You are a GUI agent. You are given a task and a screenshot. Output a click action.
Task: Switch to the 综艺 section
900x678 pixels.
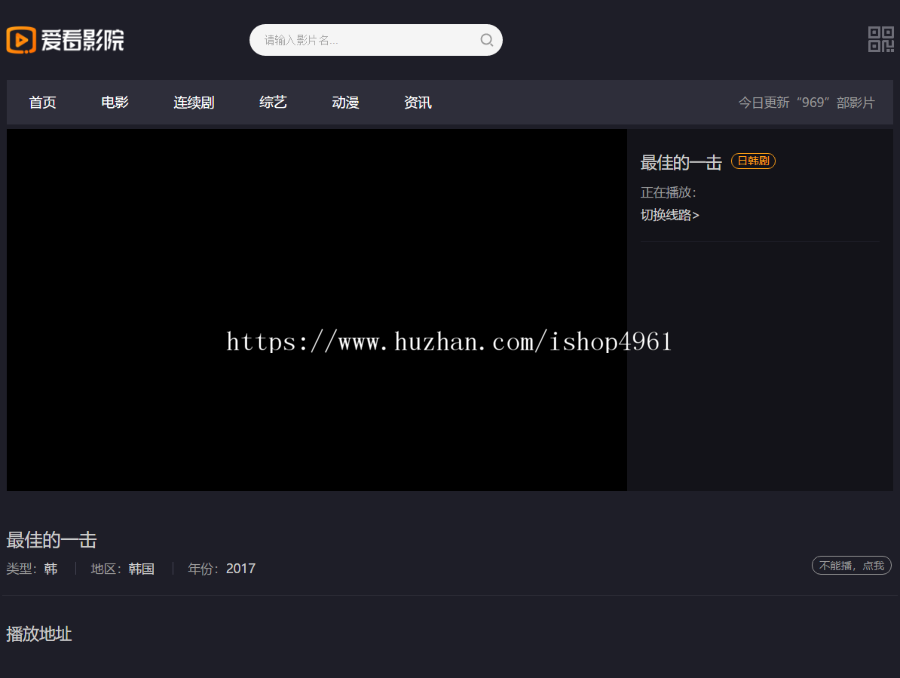tap(272, 102)
